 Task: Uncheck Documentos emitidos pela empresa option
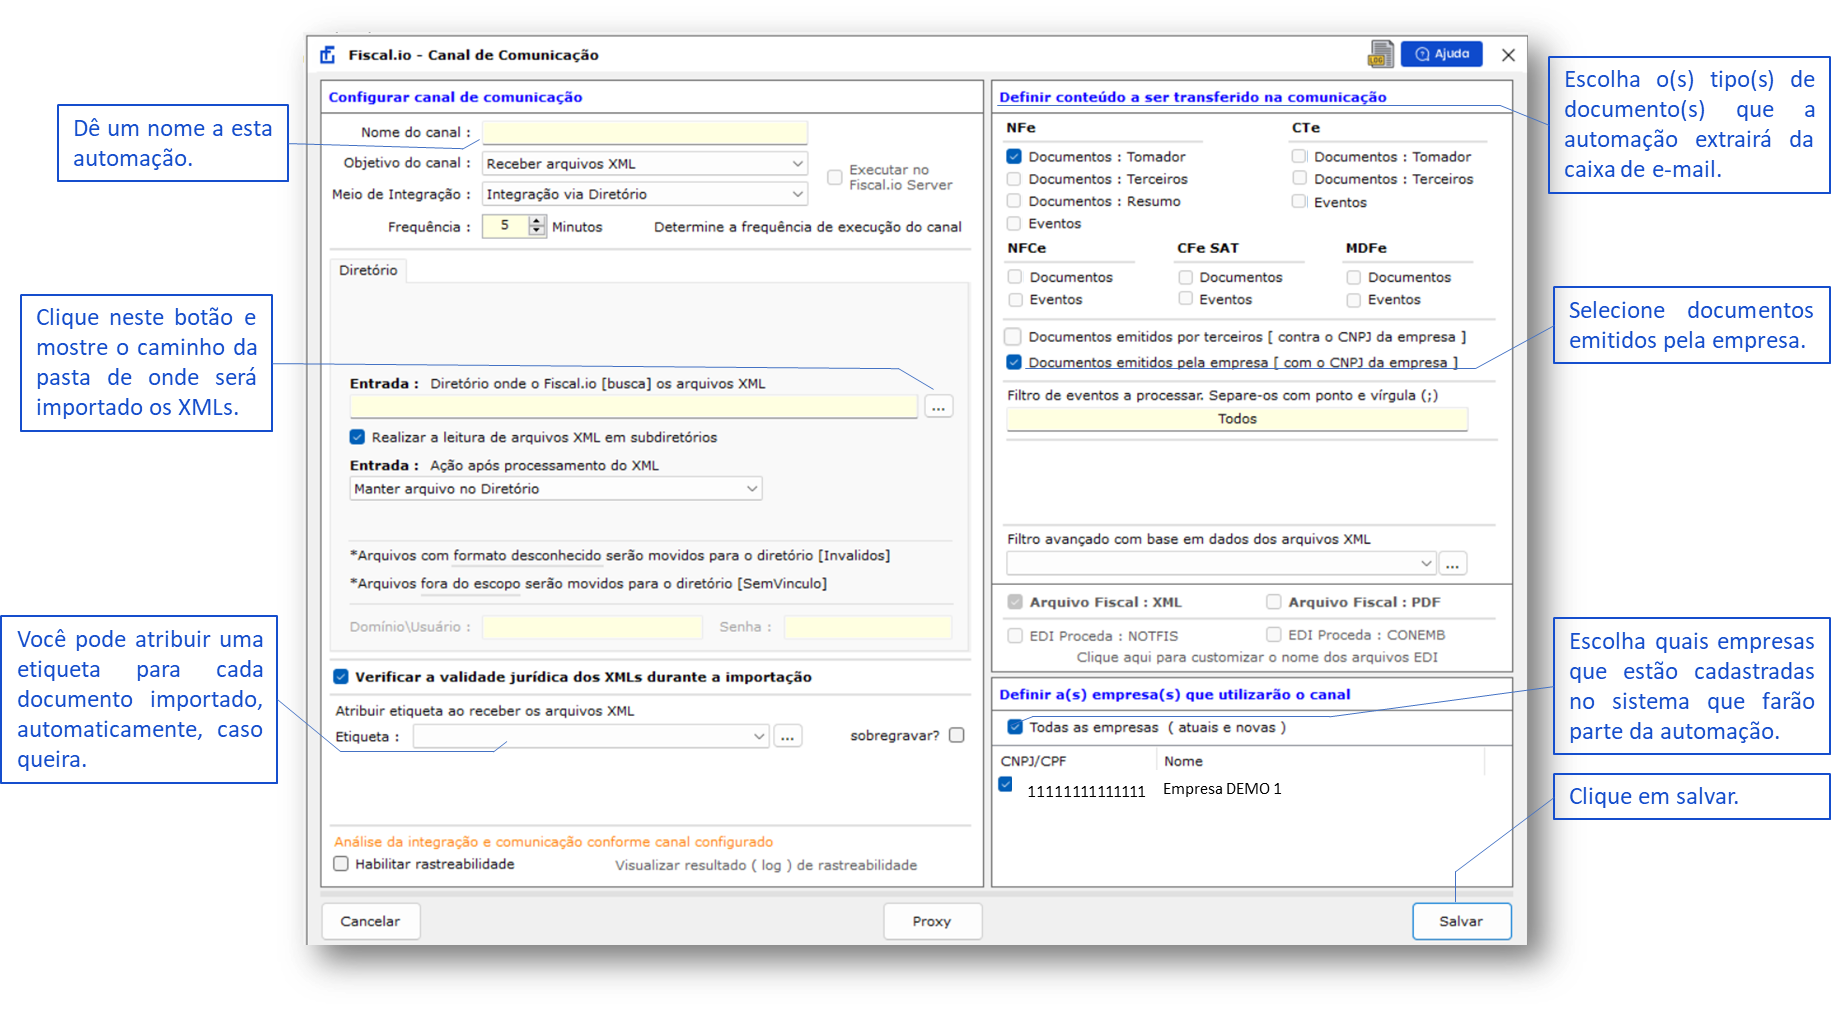click(1014, 362)
